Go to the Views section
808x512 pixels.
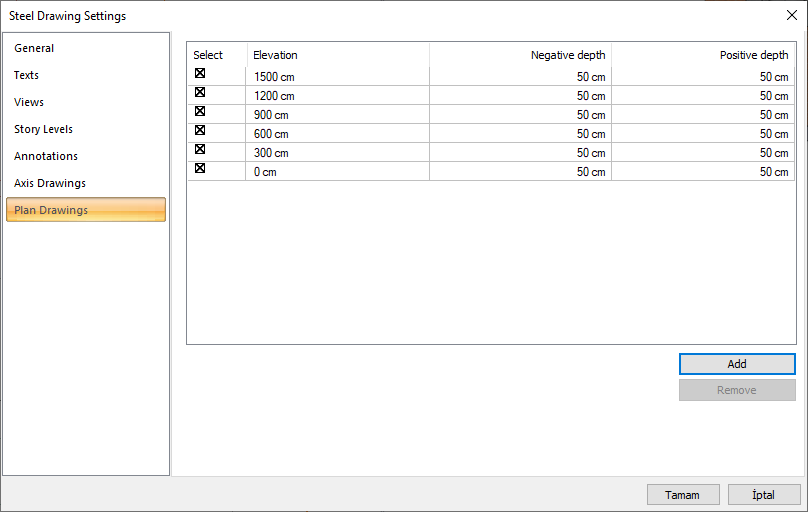(29, 102)
